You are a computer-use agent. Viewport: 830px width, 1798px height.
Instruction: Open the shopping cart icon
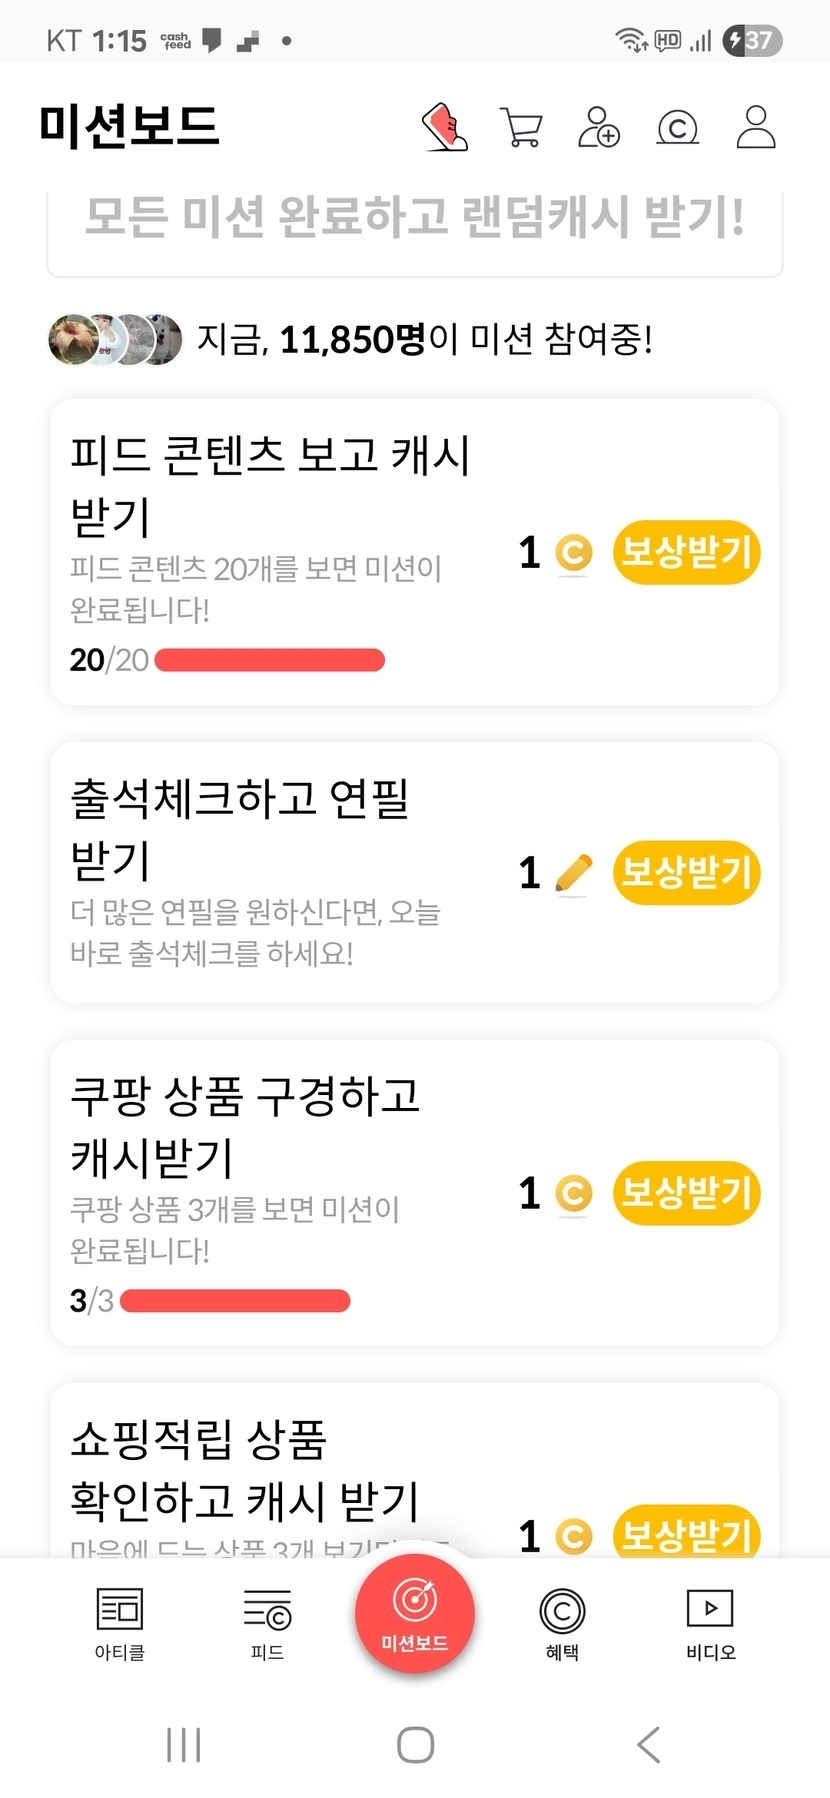pyautogui.click(x=521, y=127)
